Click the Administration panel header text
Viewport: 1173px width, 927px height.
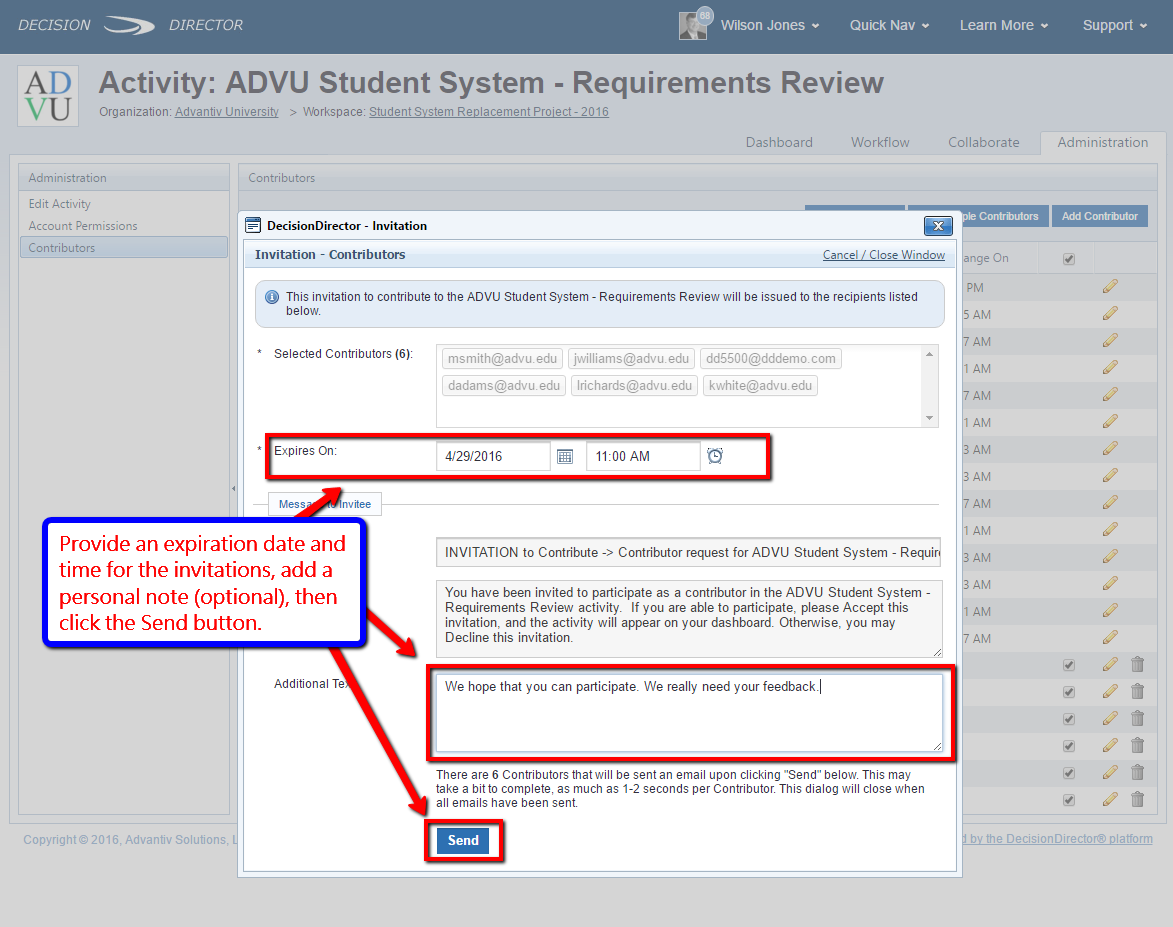[67, 178]
